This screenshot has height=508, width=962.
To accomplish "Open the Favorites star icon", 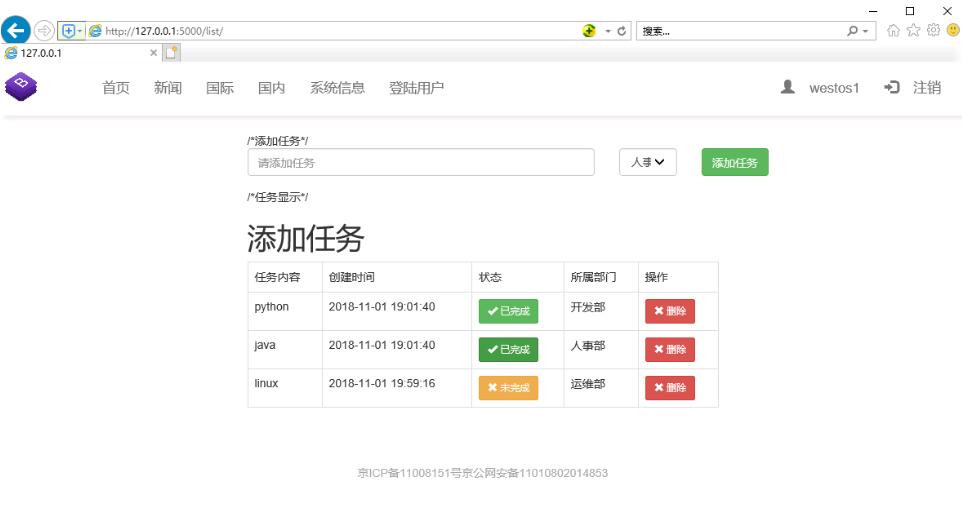I will pyautogui.click(x=914, y=30).
